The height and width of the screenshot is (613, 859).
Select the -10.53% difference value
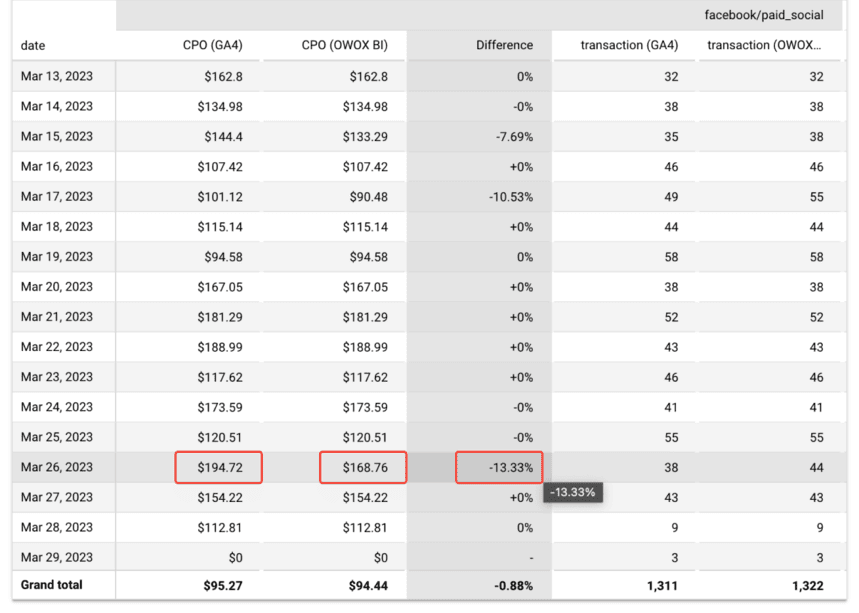(511, 197)
